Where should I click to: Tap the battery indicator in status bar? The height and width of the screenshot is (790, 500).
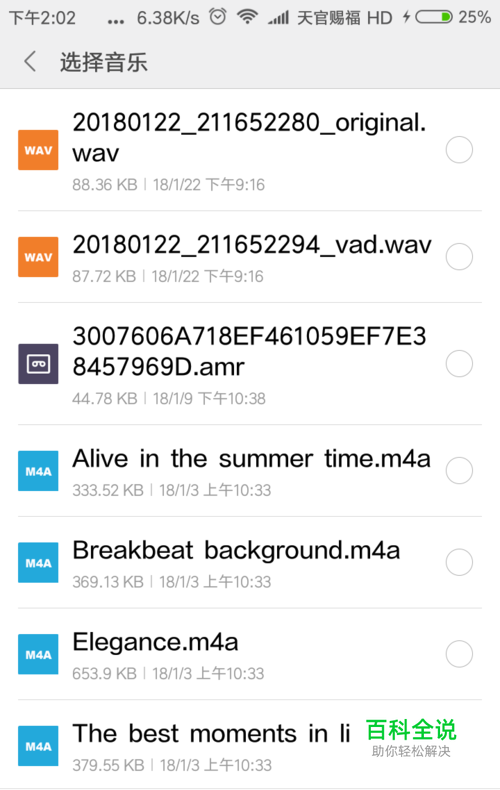[x=433, y=17]
